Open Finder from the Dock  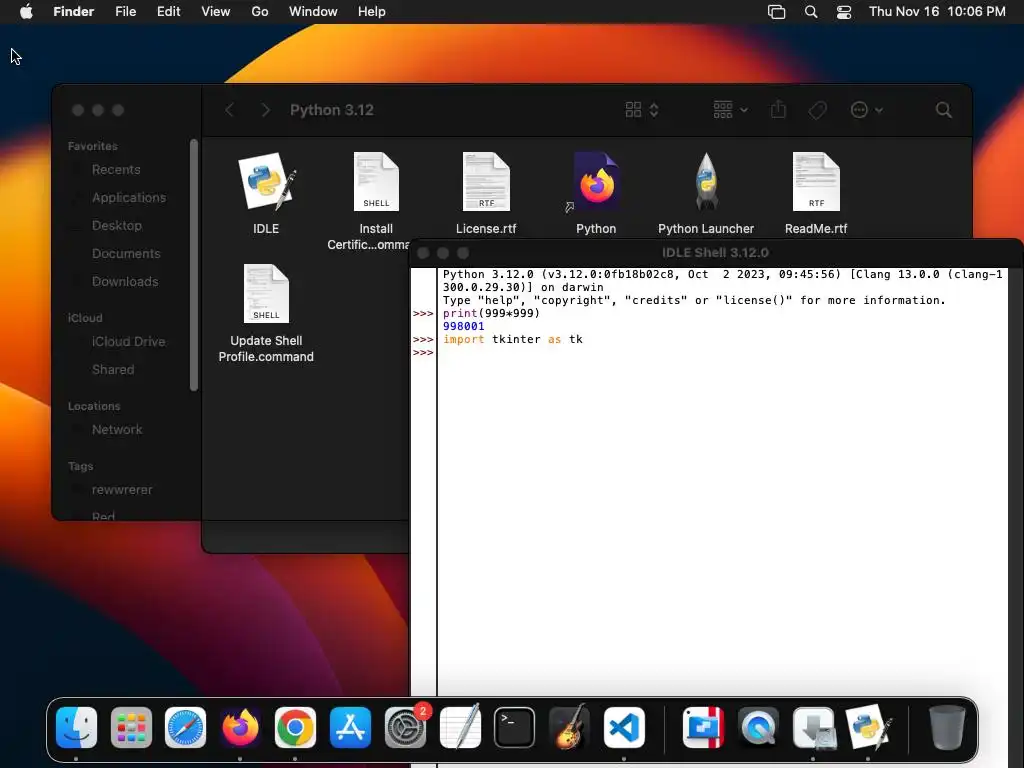coord(76,728)
